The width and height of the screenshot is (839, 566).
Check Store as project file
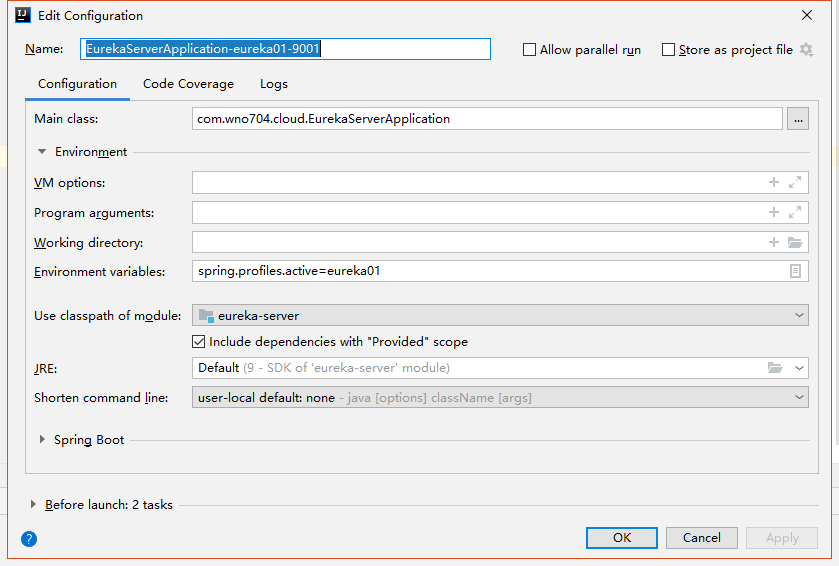669,50
